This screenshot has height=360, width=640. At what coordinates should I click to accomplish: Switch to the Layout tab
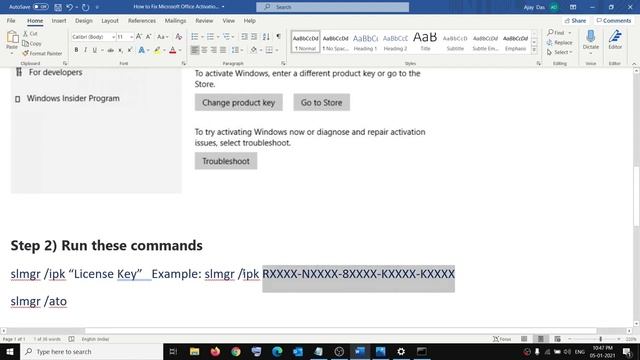click(110, 20)
